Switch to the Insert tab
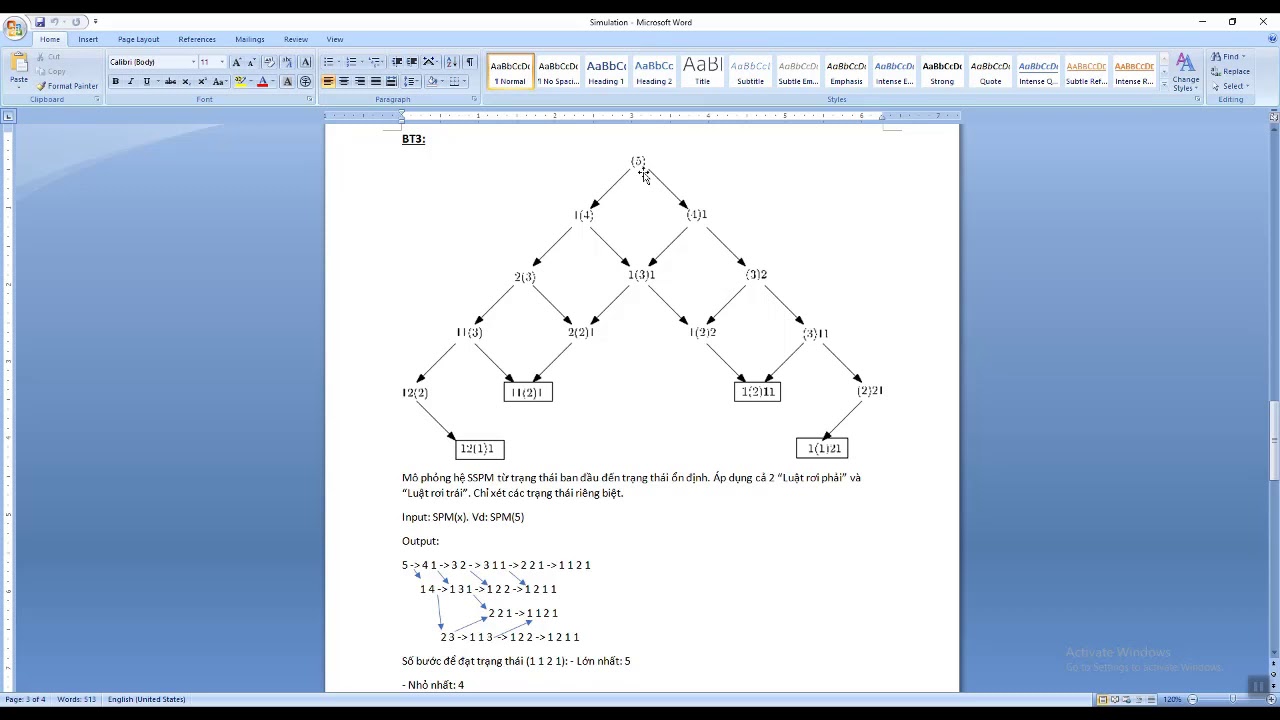This screenshot has height=720, width=1280. click(x=88, y=39)
